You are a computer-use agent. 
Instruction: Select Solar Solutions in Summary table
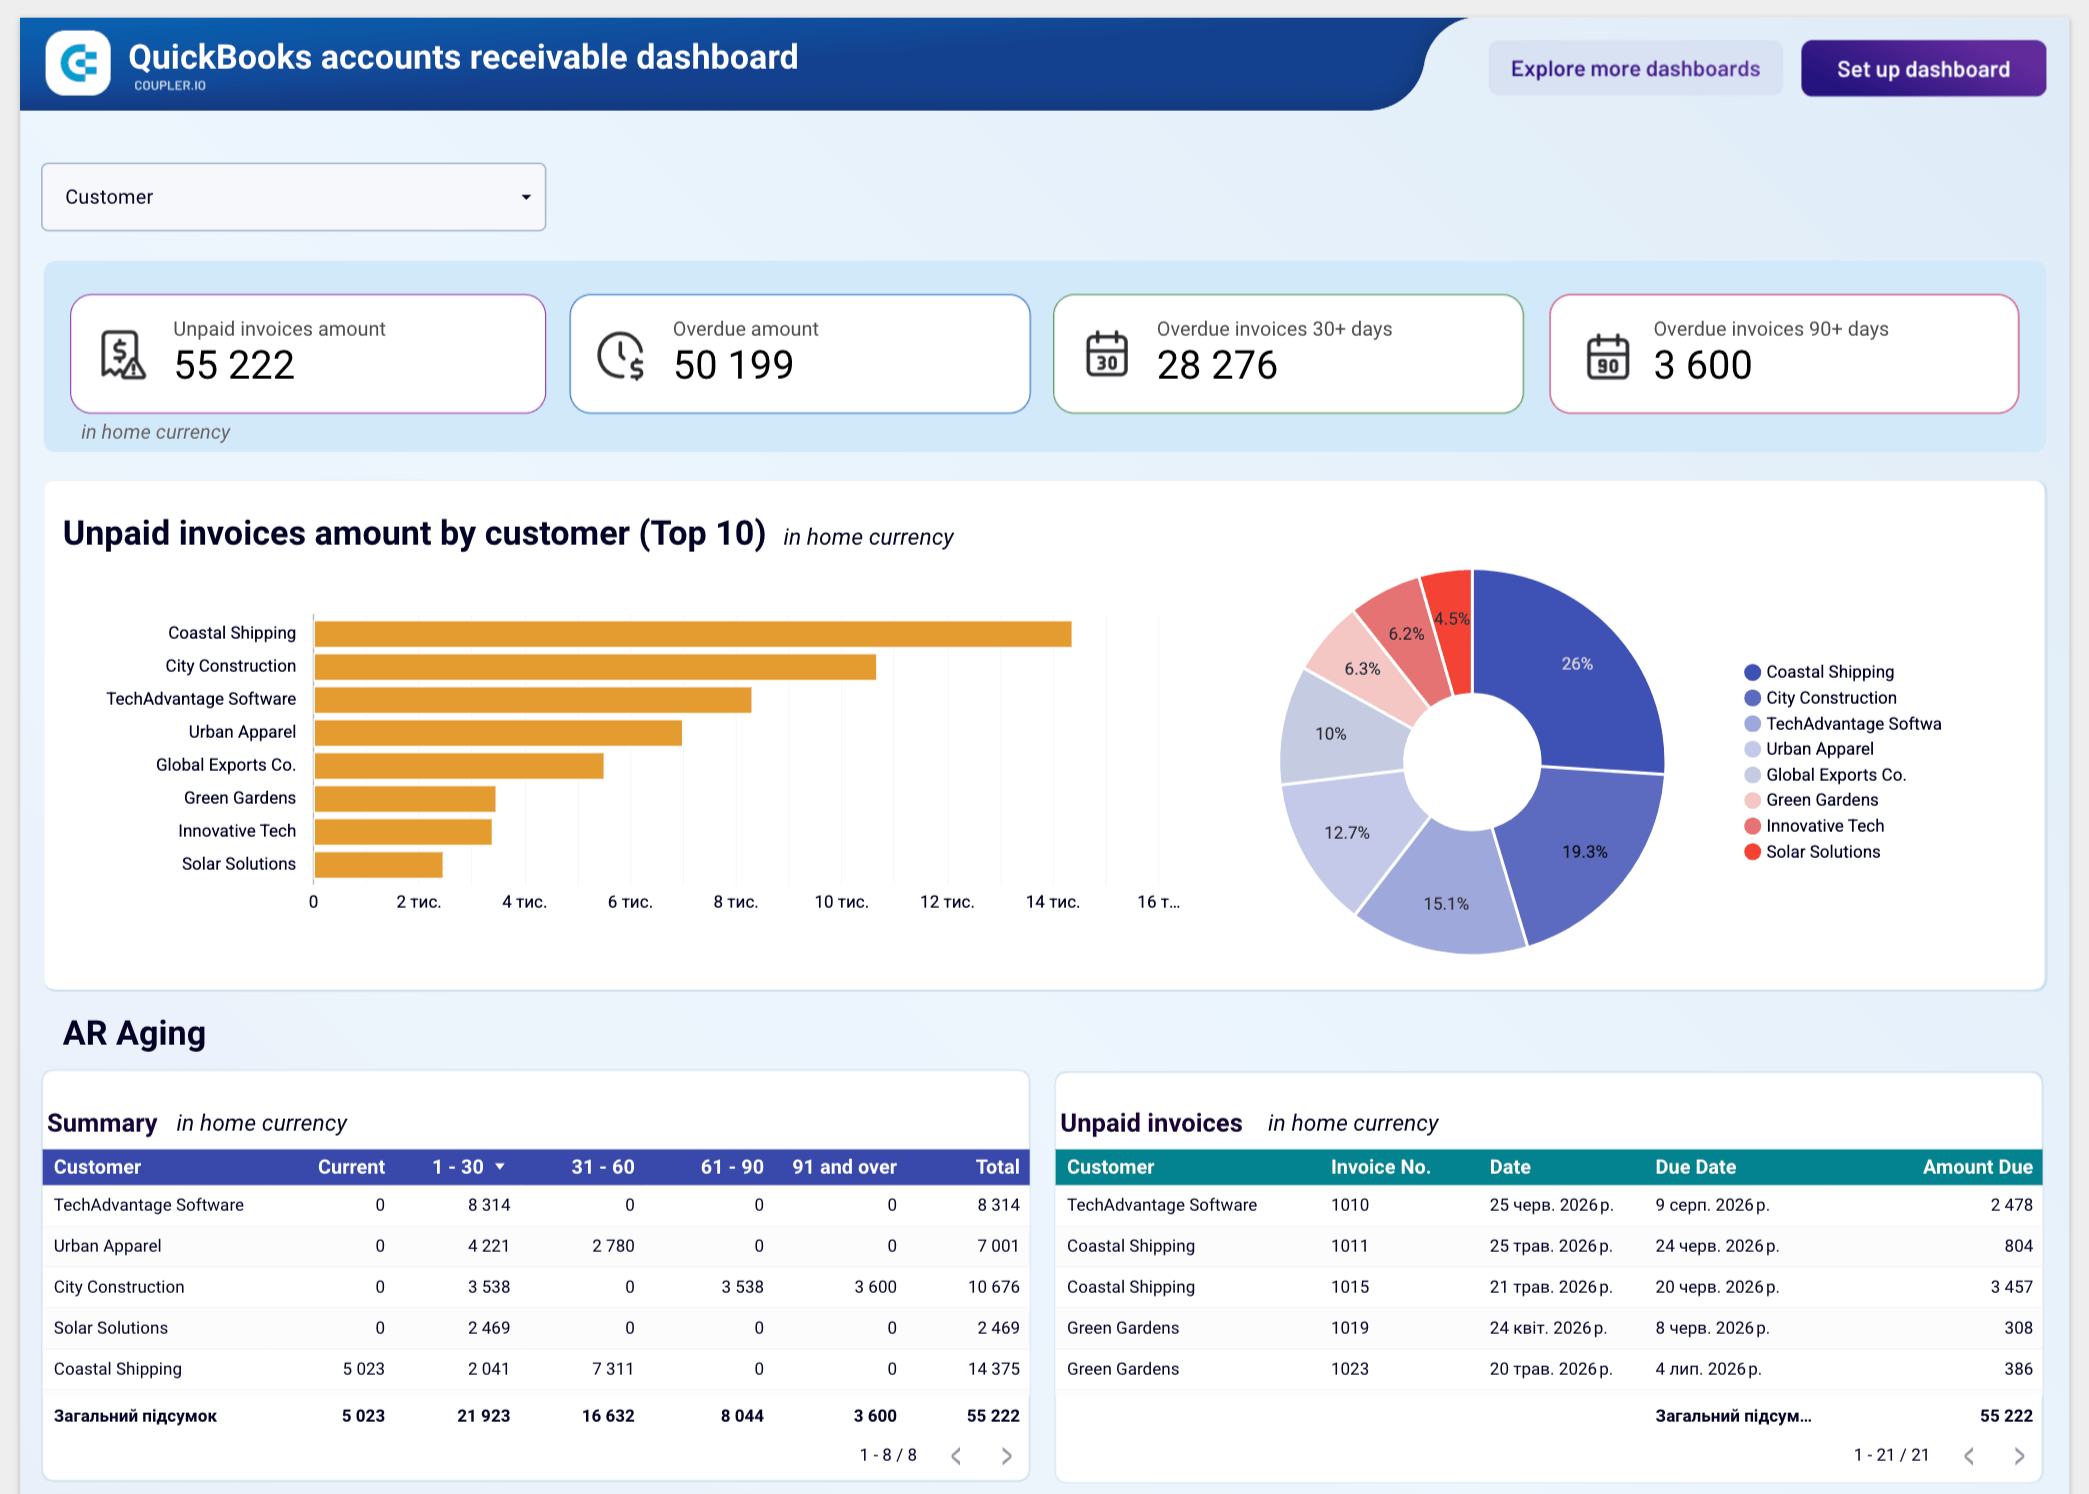coord(536,1328)
